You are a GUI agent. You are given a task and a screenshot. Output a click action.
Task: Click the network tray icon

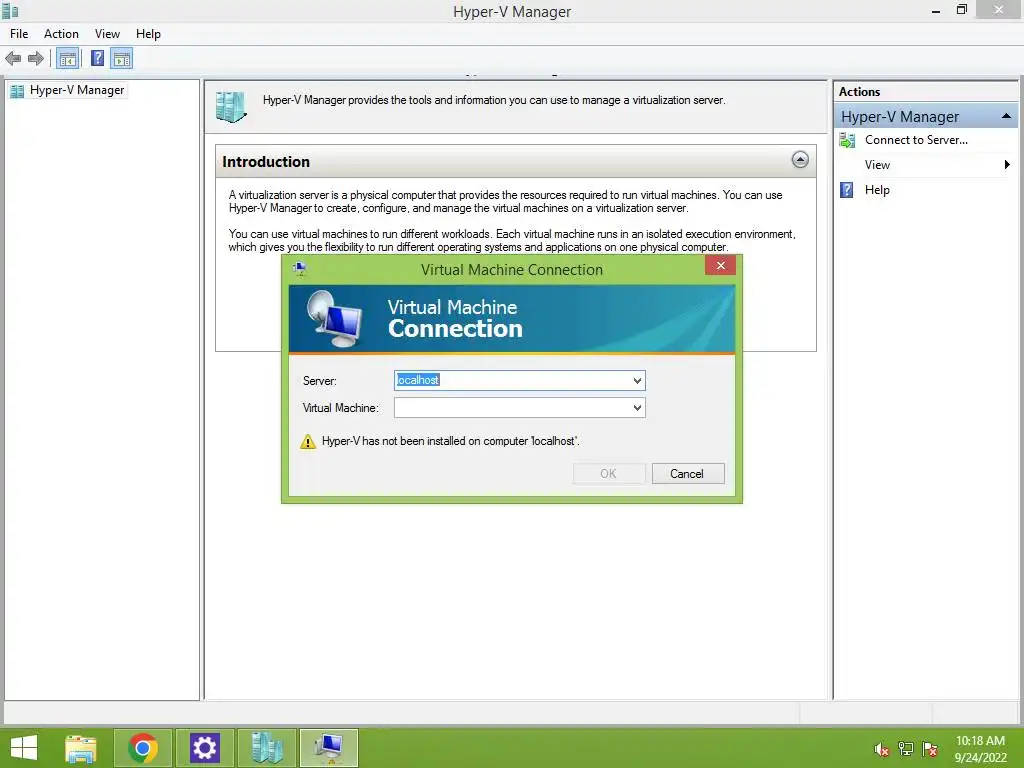[x=906, y=749]
